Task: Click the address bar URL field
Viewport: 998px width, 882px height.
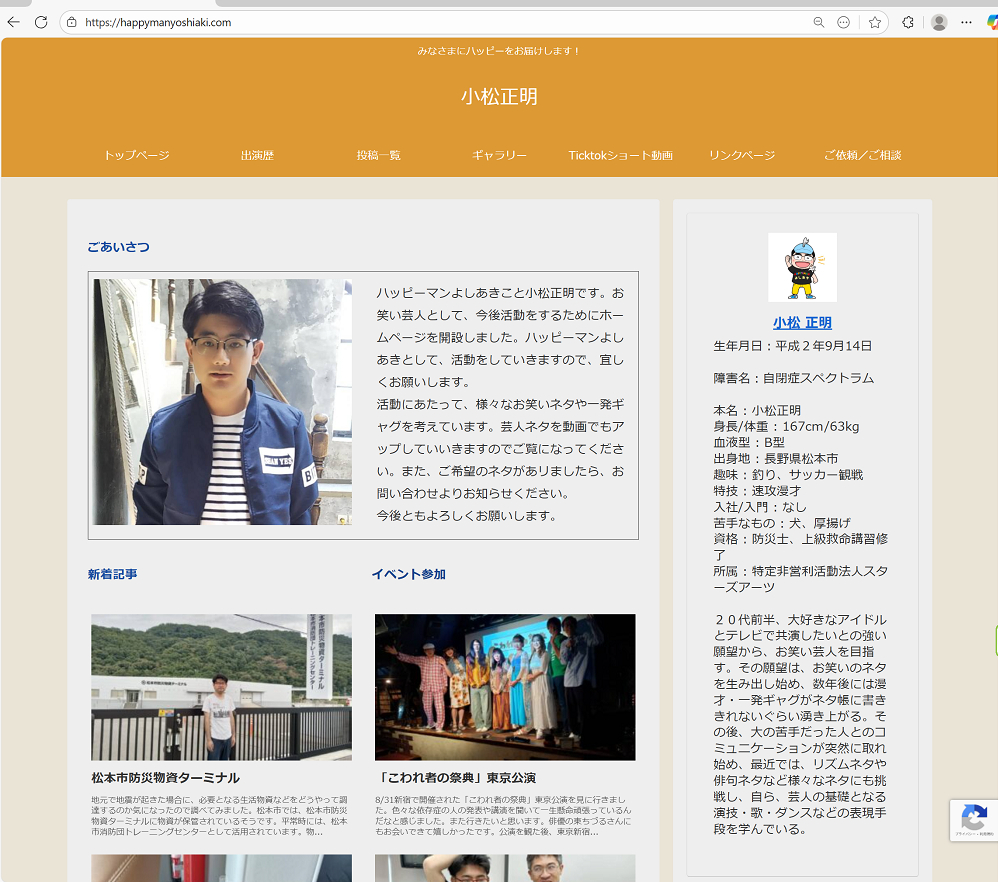Action: tap(400, 22)
